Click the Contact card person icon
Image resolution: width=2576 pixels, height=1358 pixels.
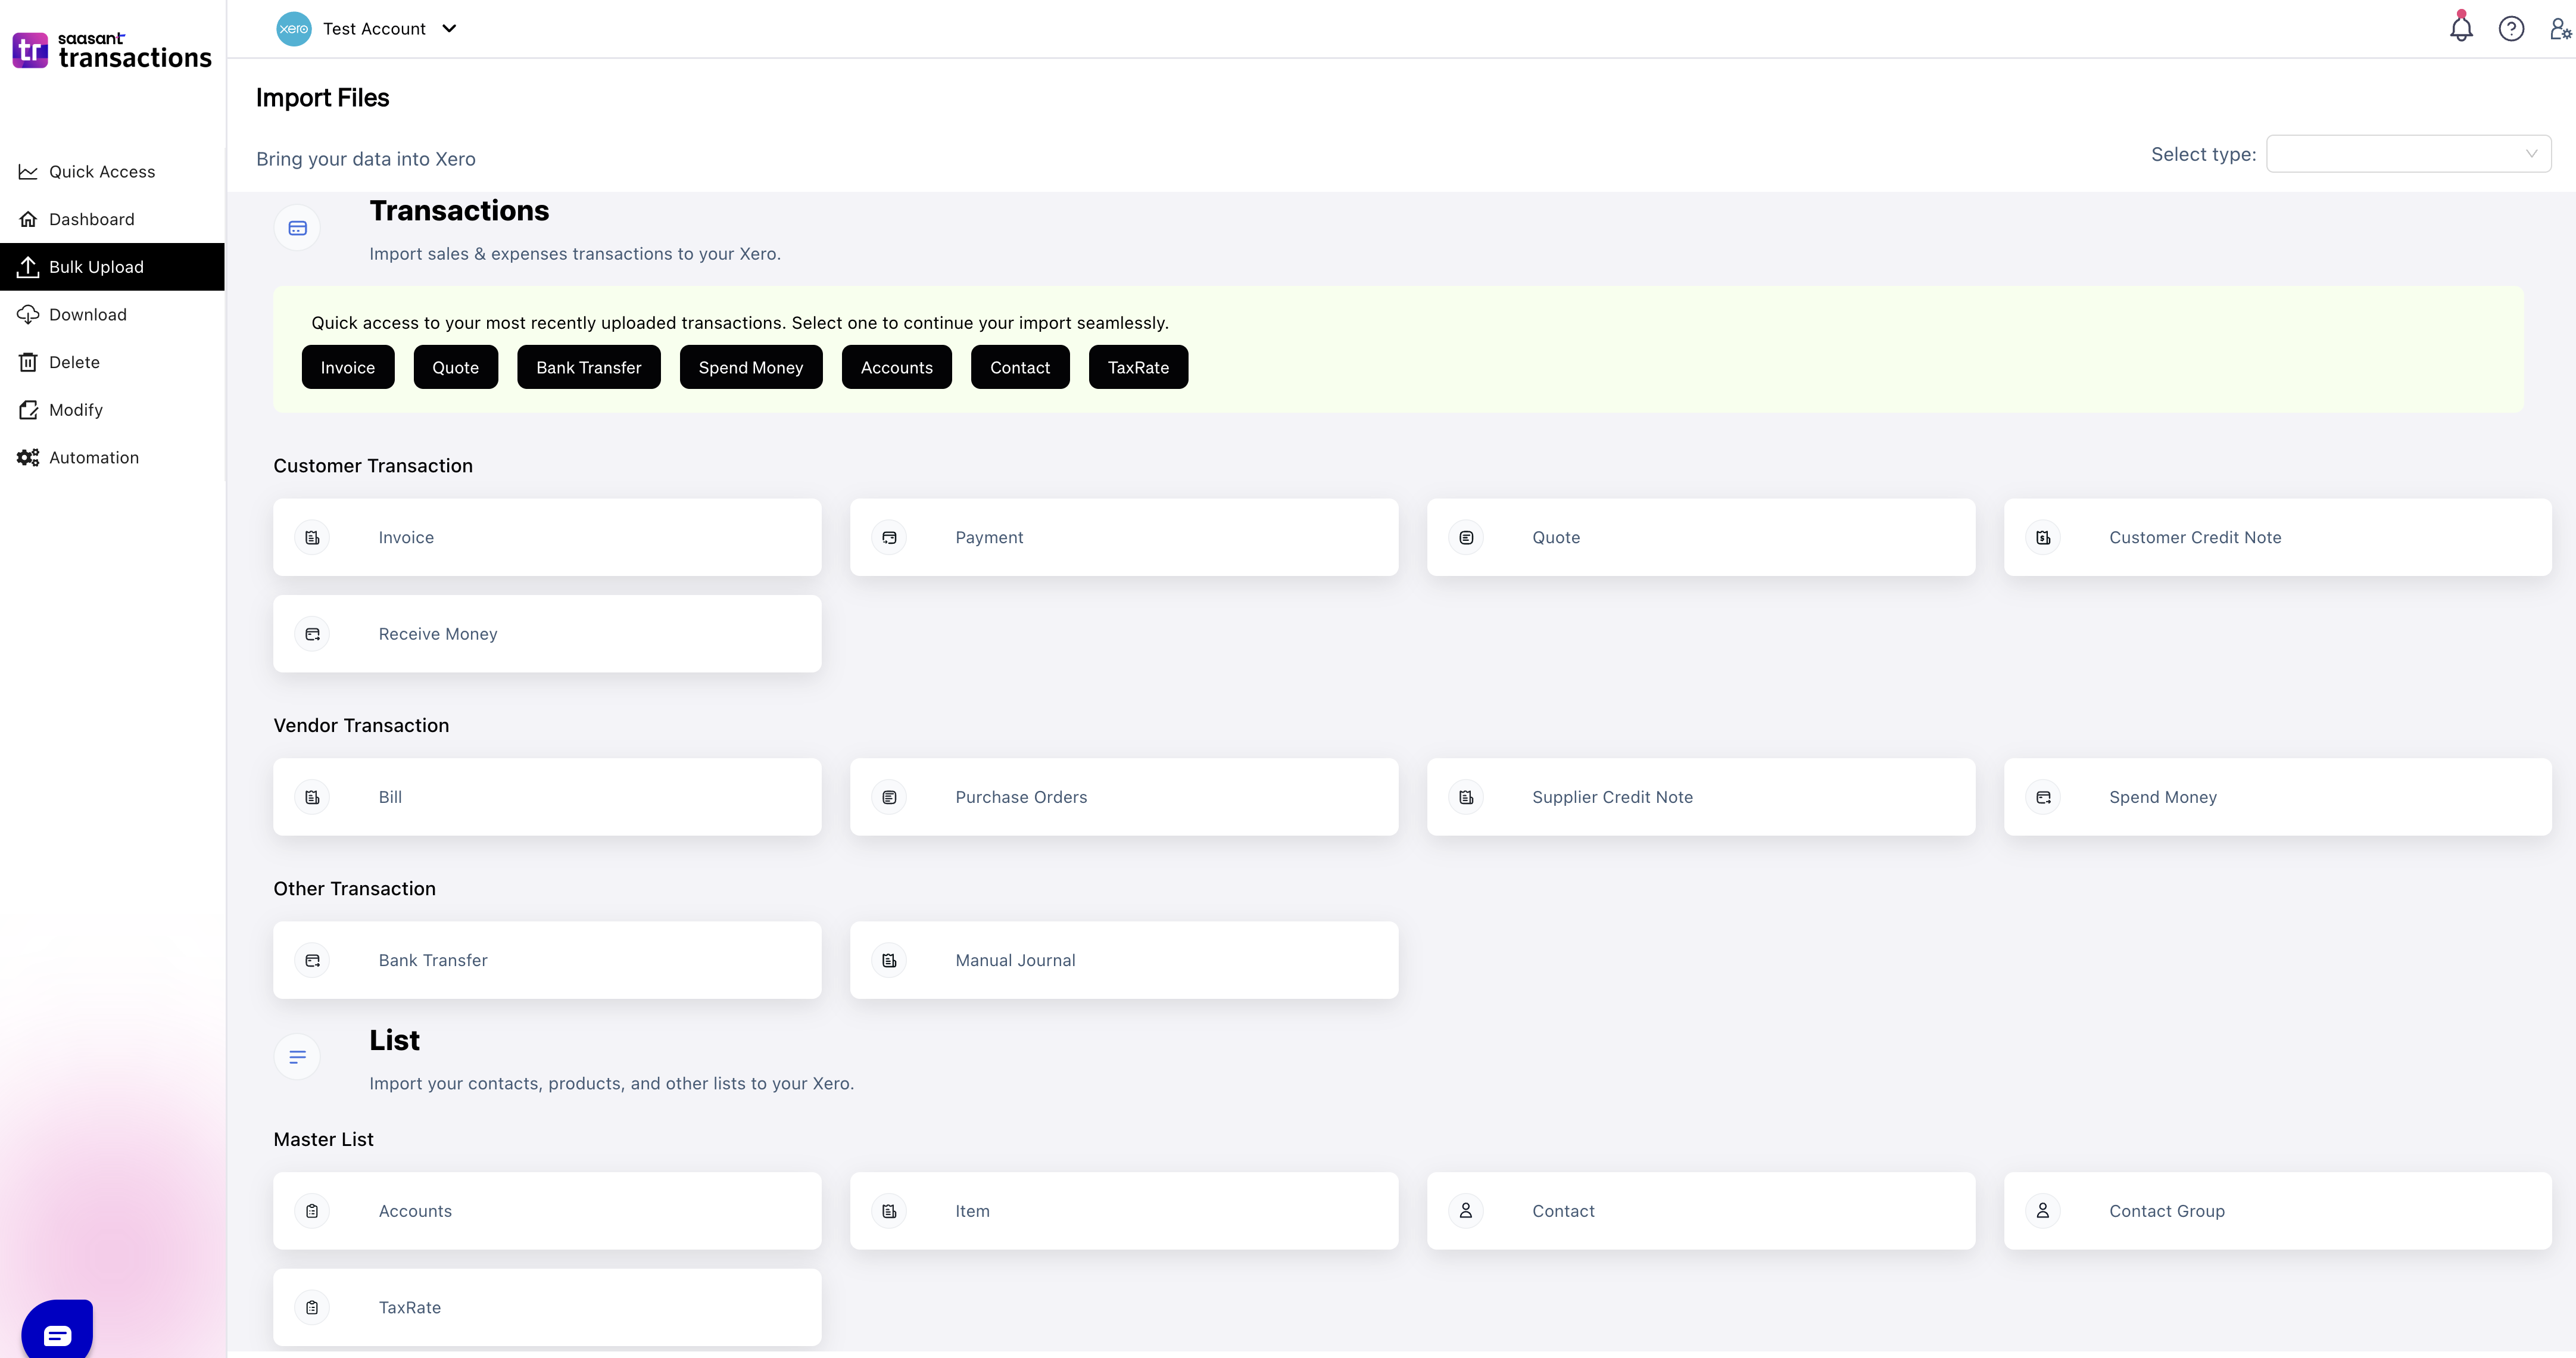click(x=1466, y=1211)
